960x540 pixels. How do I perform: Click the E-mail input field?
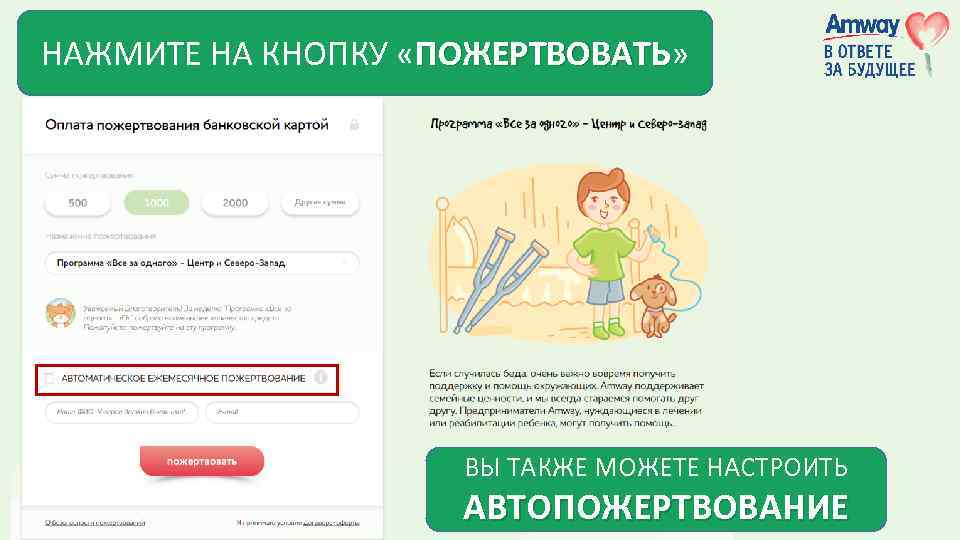point(282,412)
